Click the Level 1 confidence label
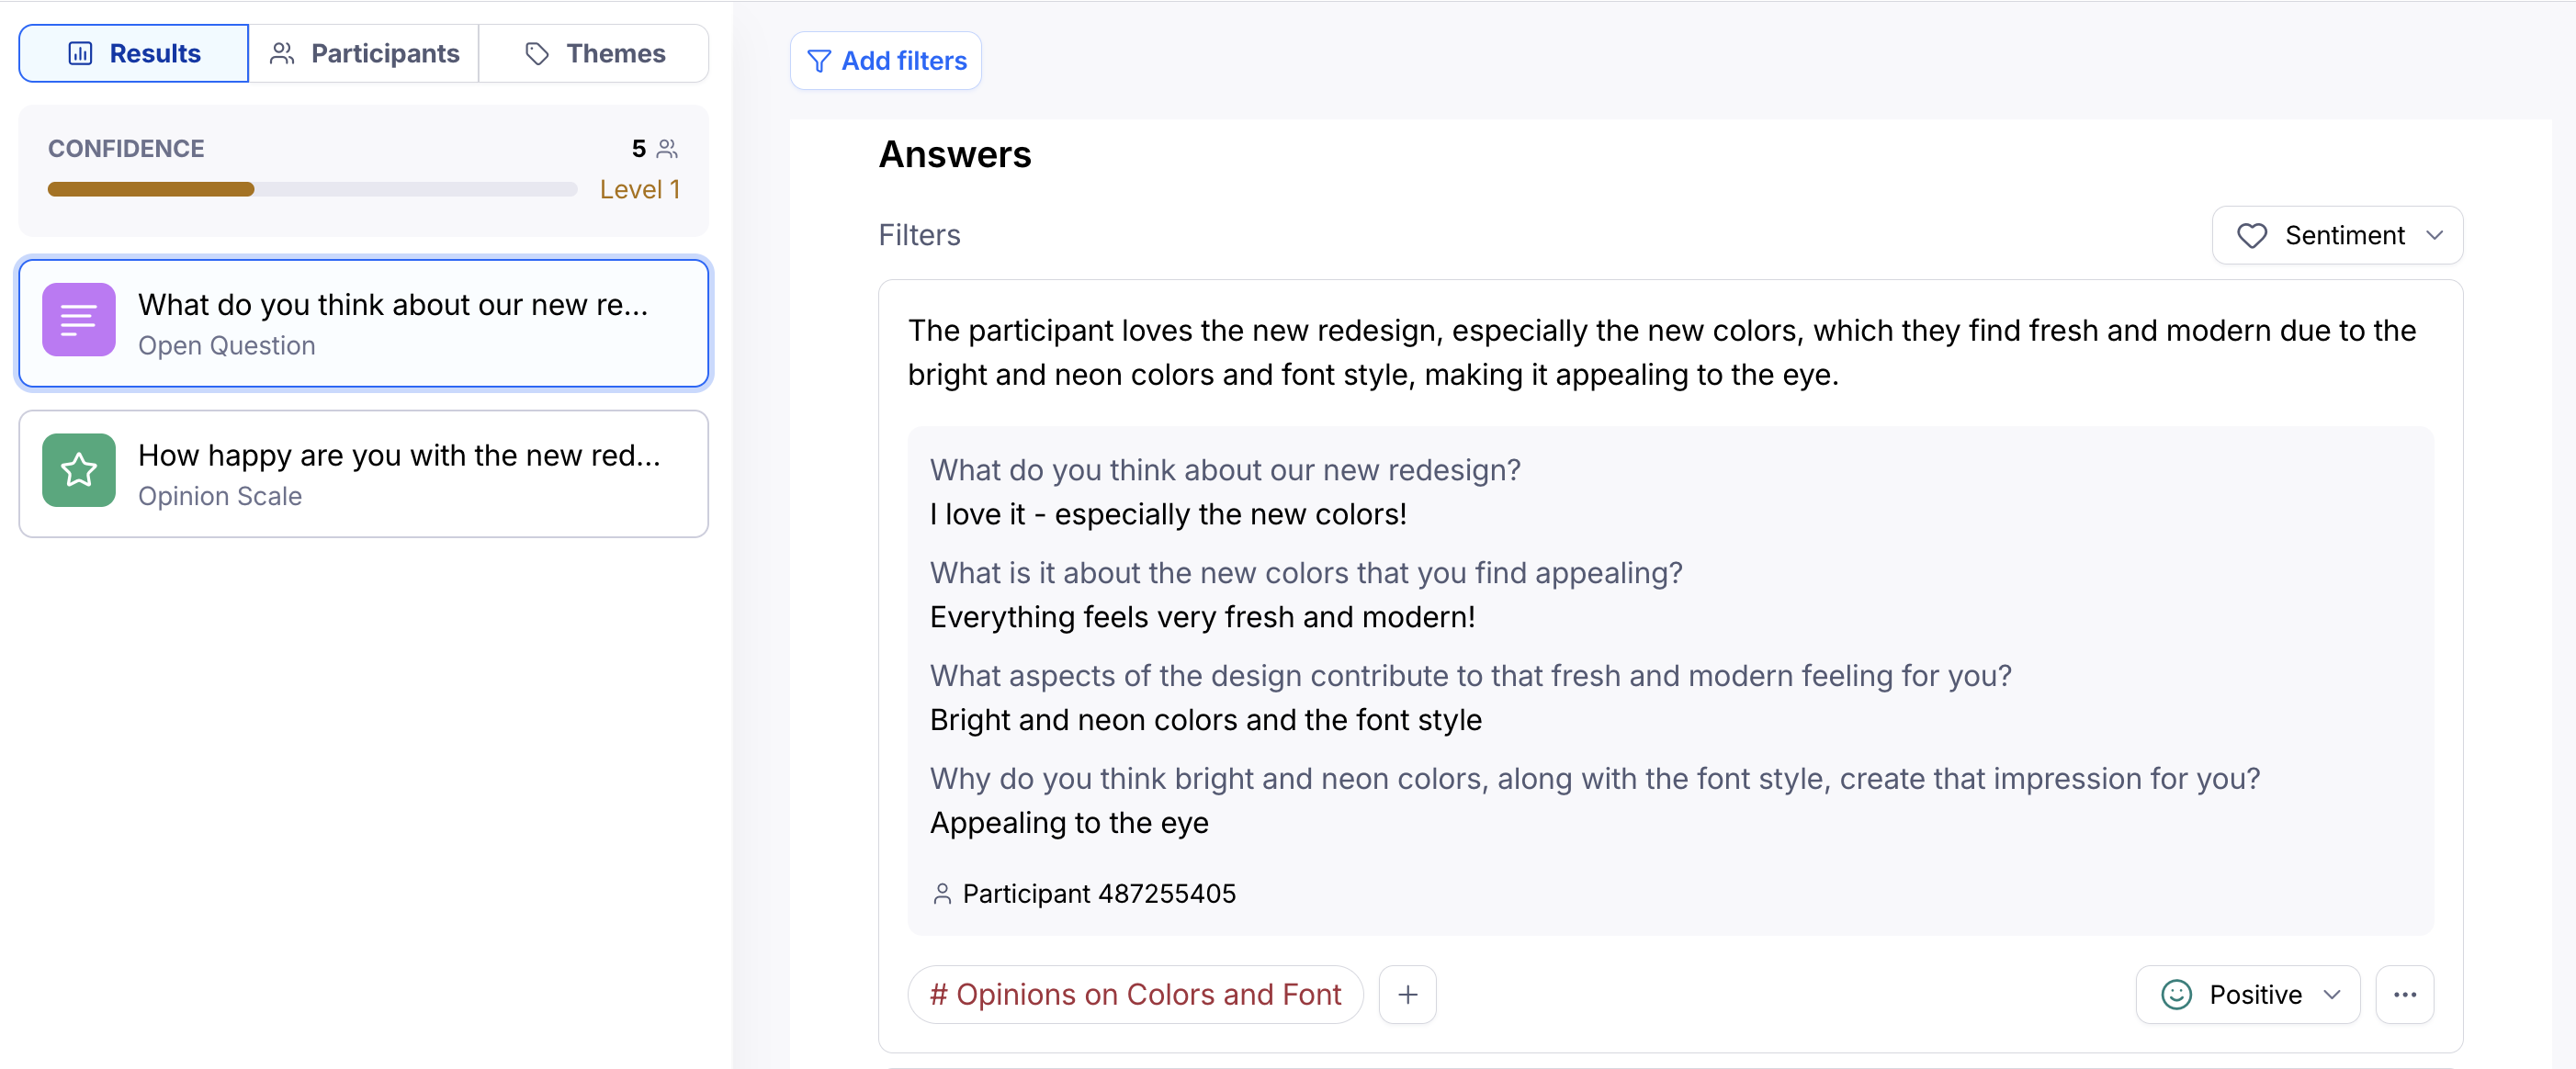The height and width of the screenshot is (1069, 2576). pyautogui.click(x=640, y=189)
